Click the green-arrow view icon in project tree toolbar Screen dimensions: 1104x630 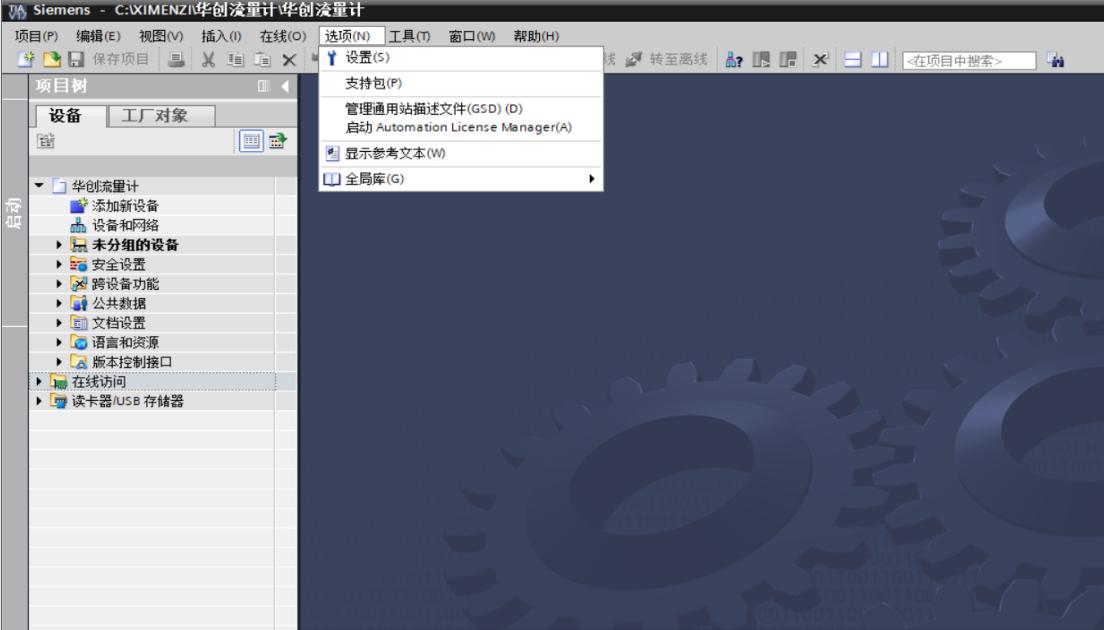pyautogui.click(x=277, y=141)
